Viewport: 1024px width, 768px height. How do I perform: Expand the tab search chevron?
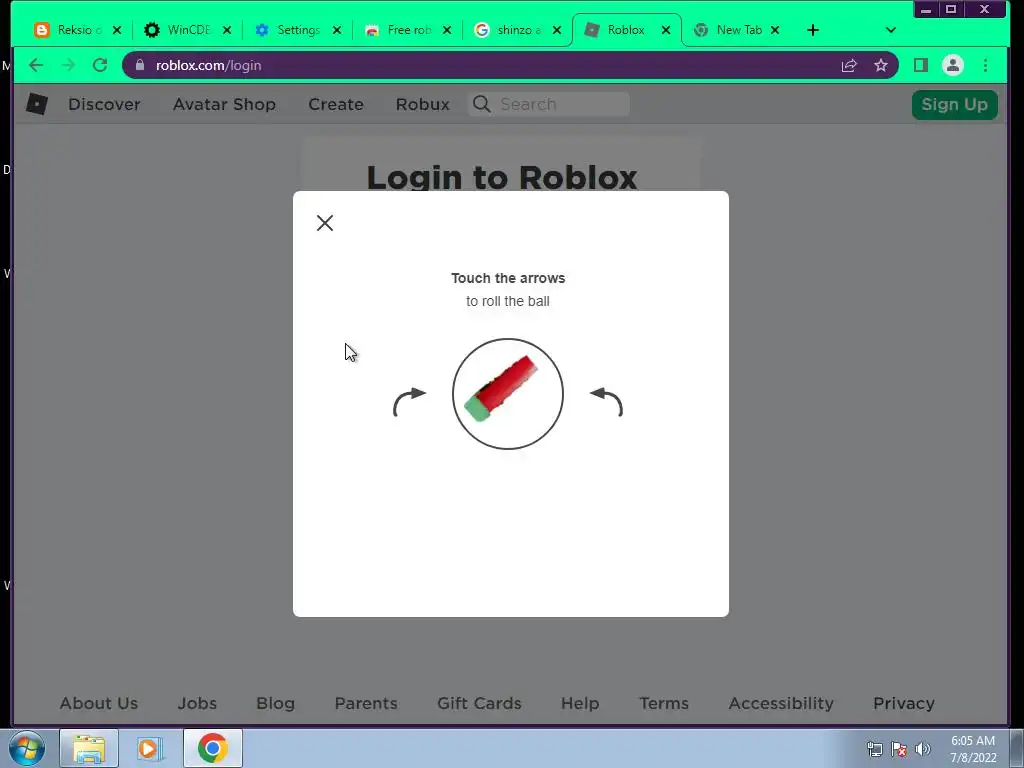click(x=890, y=30)
